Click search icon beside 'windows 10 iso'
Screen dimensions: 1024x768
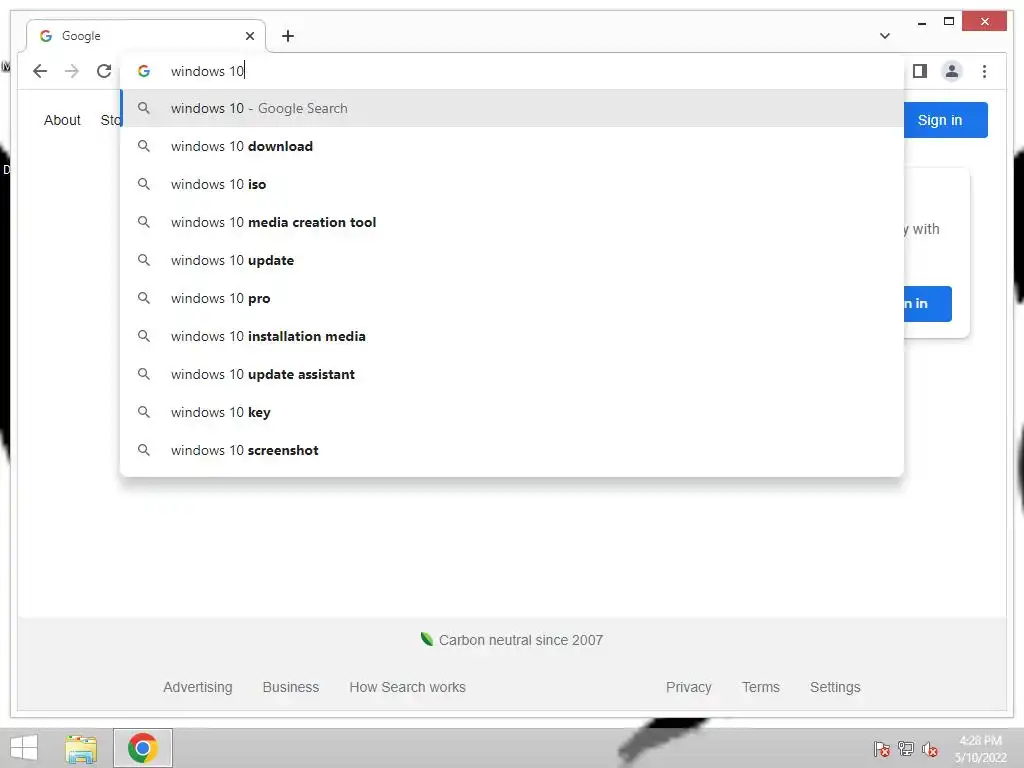[x=144, y=184]
